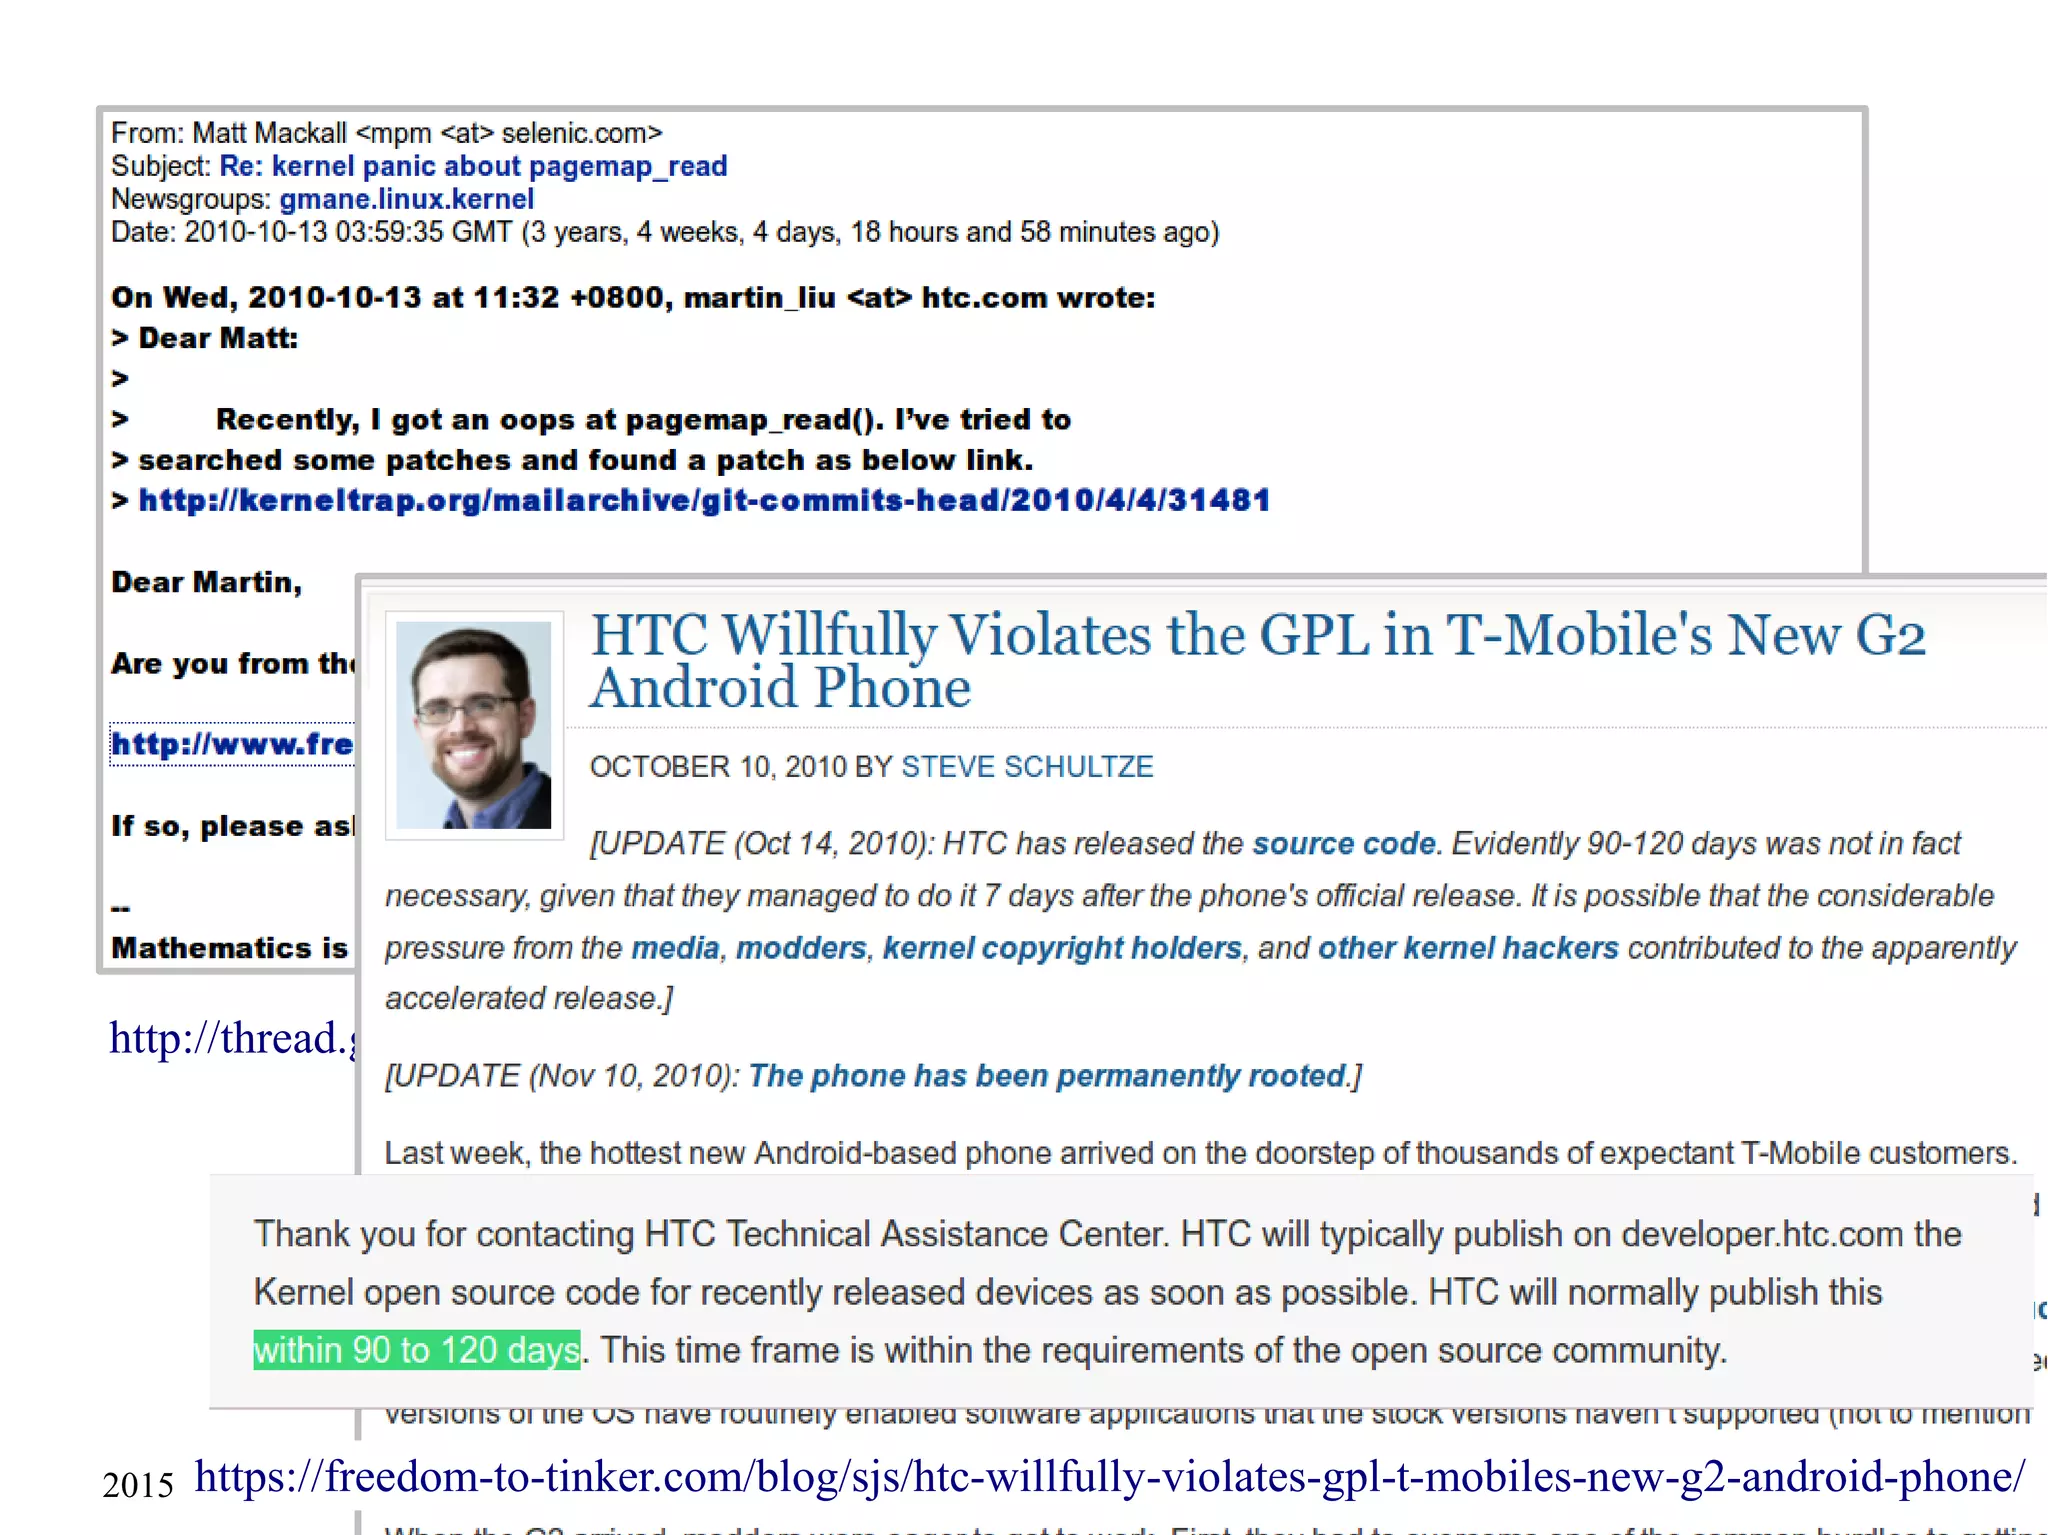Click the quoted line 'On Wed, 2010-10-13 at 11:32'

pyautogui.click(x=633, y=298)
